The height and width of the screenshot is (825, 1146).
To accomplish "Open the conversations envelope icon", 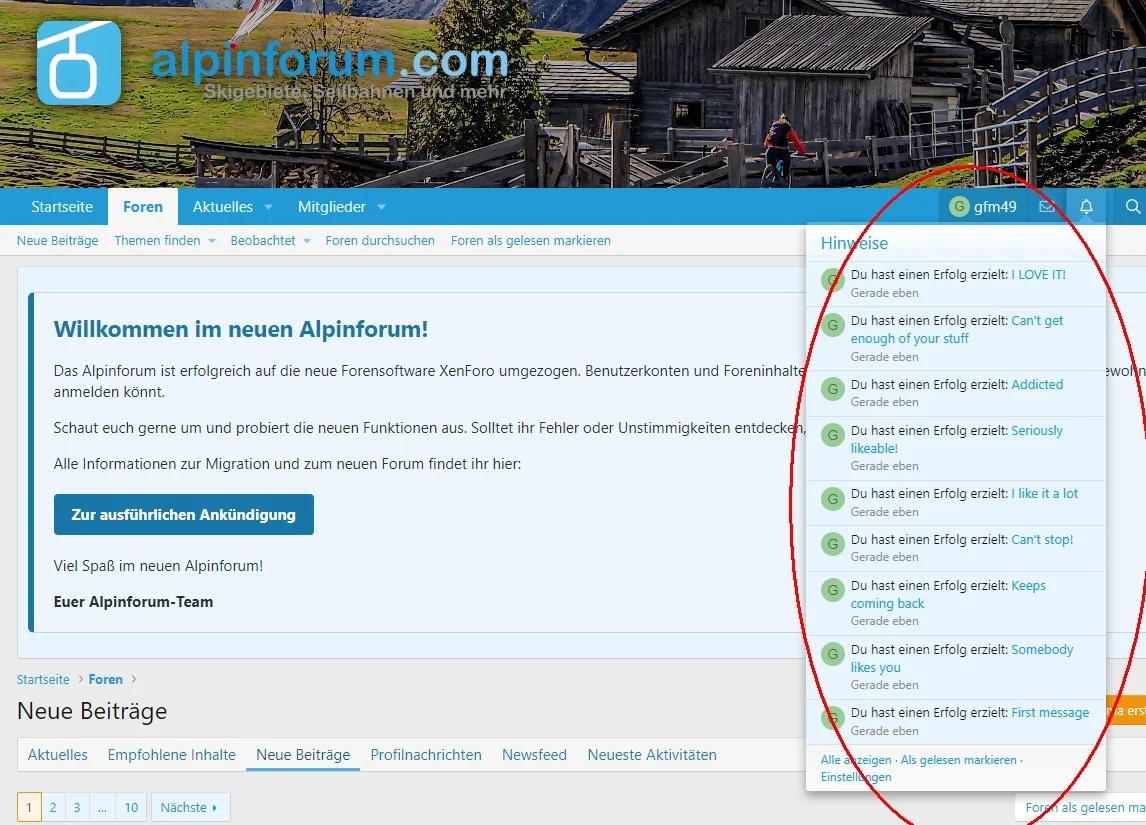I will pyautogui.click(x=1047, y=207).
